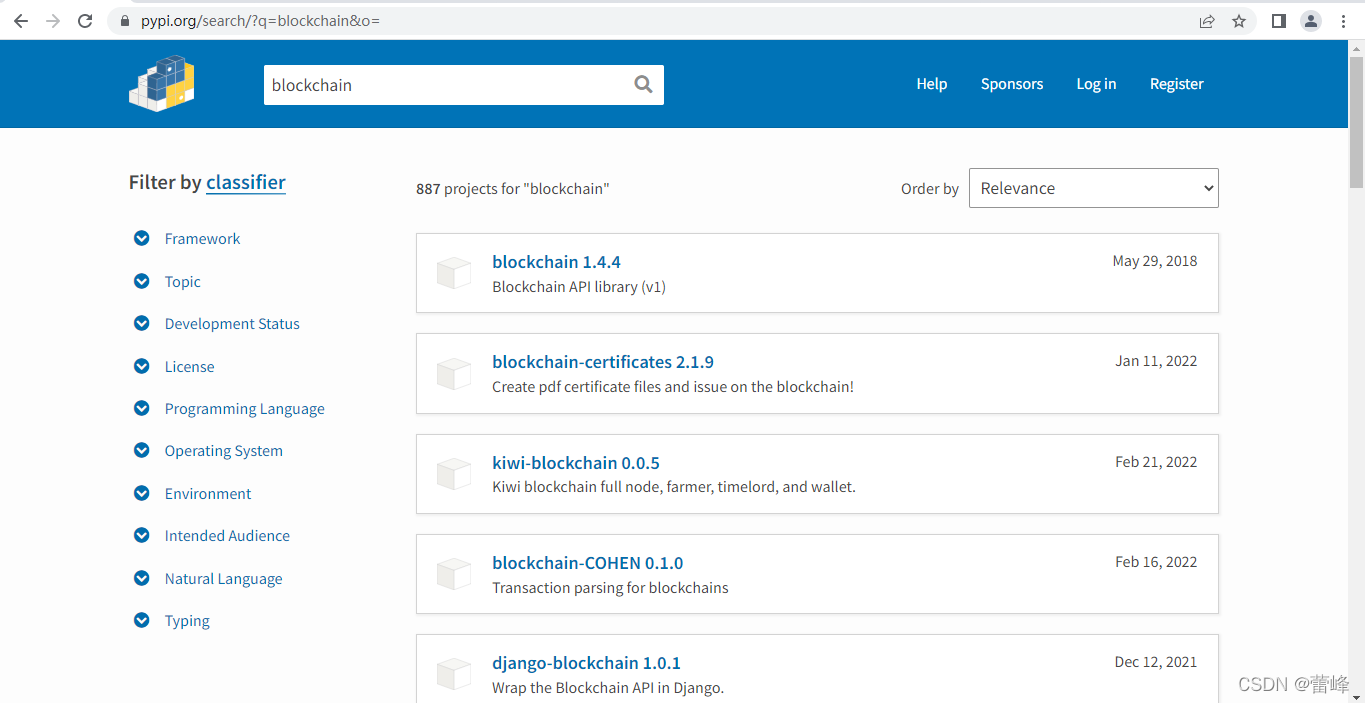Click package icon for blockchain-COHEN
Screen dimensions: 1365x703
point(454,574)
